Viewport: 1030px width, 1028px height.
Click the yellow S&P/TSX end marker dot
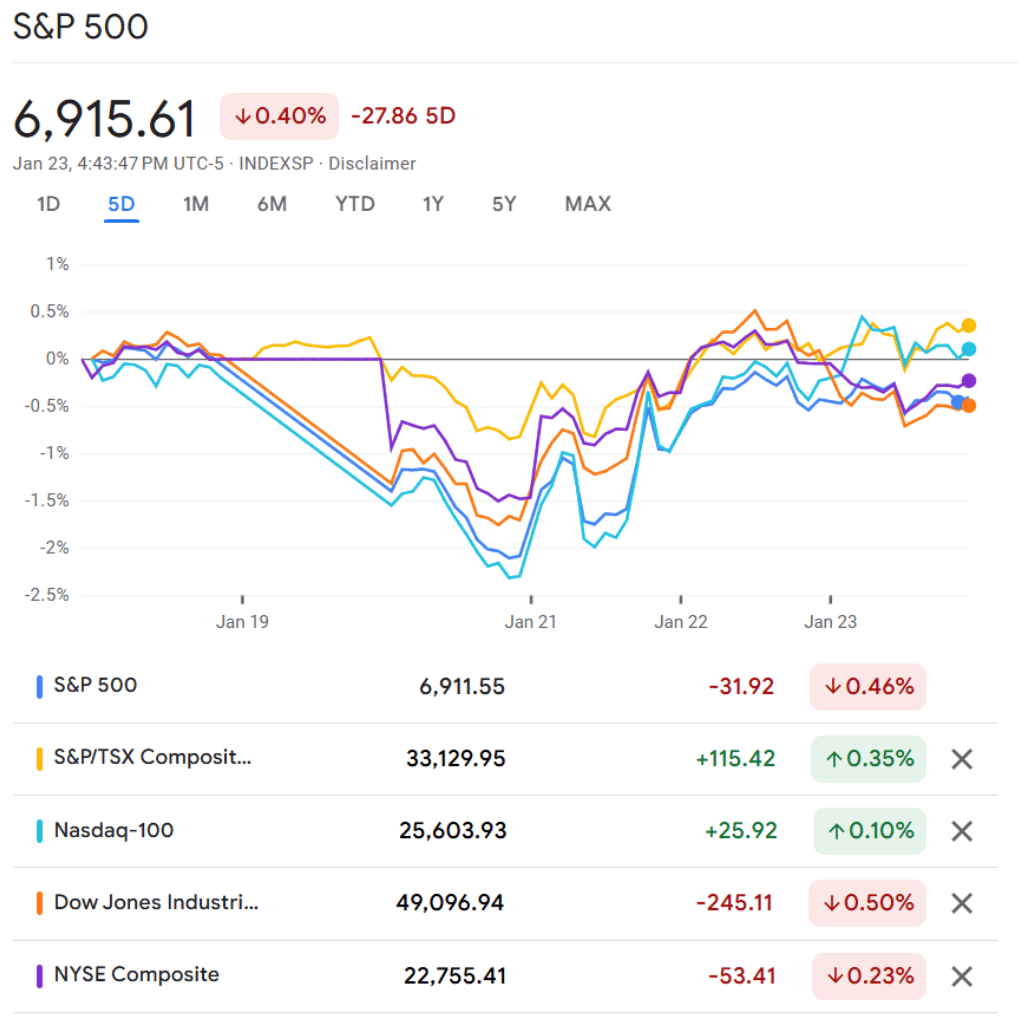pyautogui.click(x=968, y=326)
